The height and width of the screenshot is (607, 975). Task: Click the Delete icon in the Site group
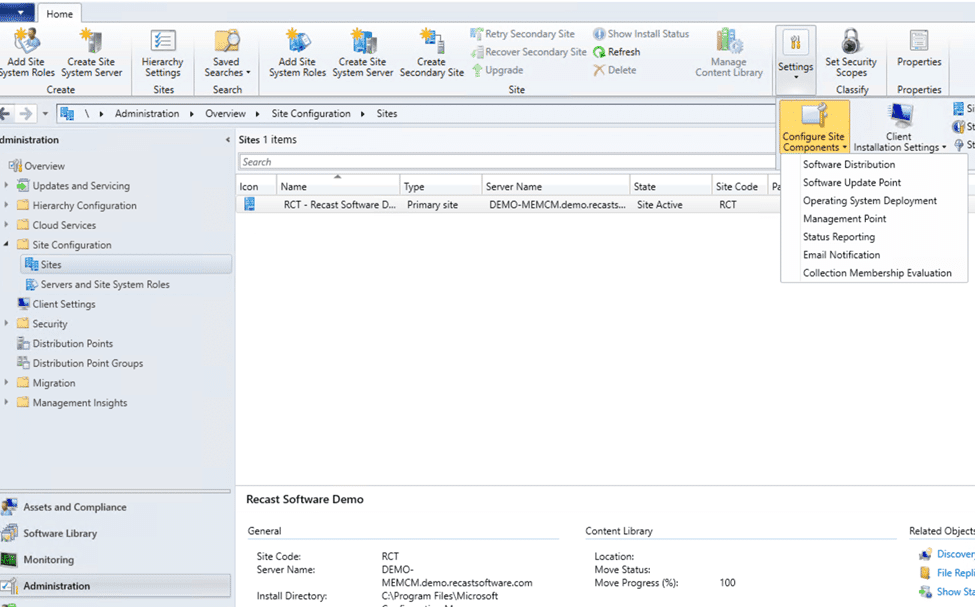[x=617, y=69]
